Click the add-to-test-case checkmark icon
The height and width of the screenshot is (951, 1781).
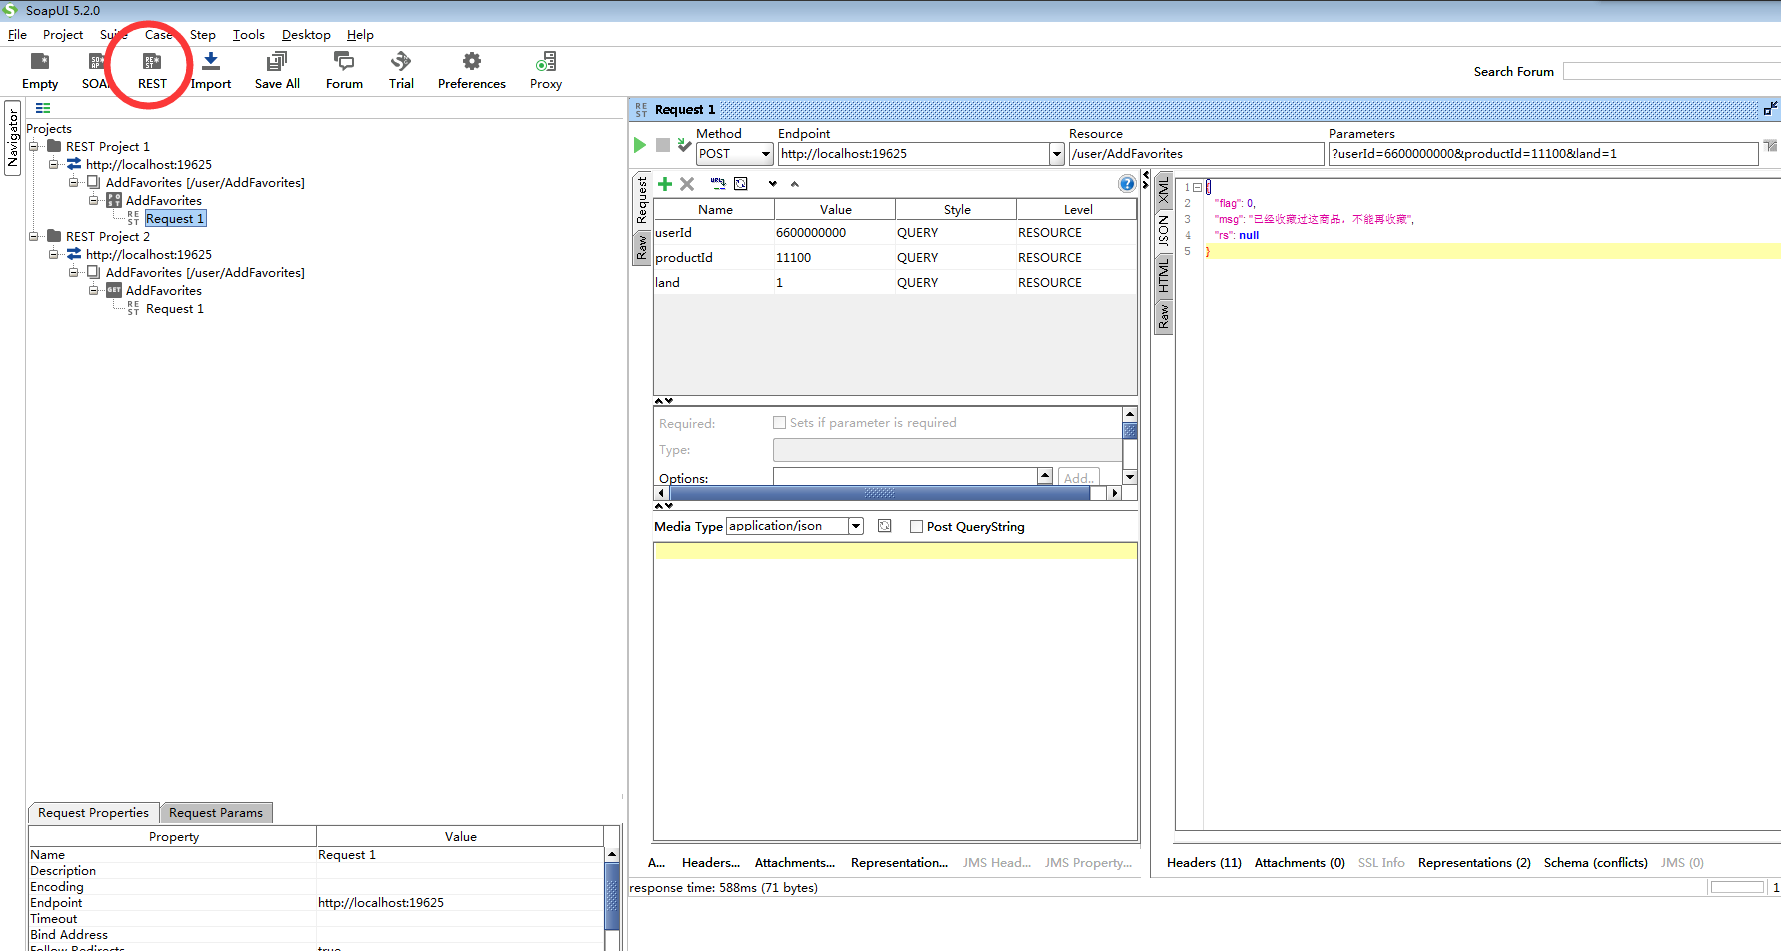click(x=684, y=145)
